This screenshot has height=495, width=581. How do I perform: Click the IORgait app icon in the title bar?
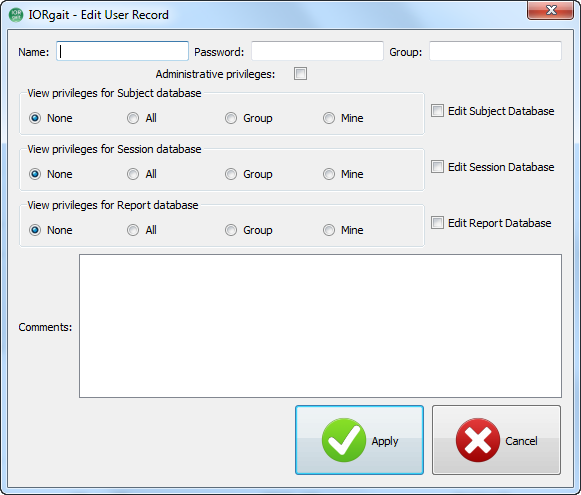[x=16, y=15]
